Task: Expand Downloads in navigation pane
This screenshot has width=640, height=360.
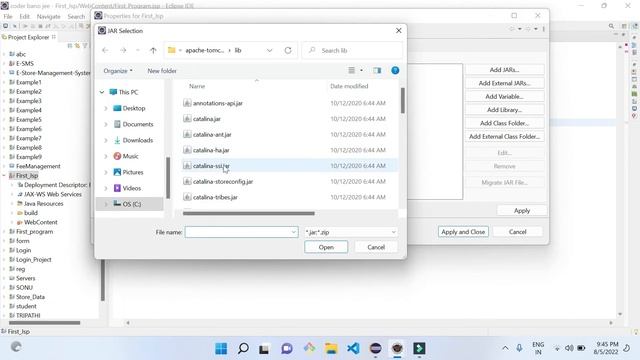Action: coord(106,140)
